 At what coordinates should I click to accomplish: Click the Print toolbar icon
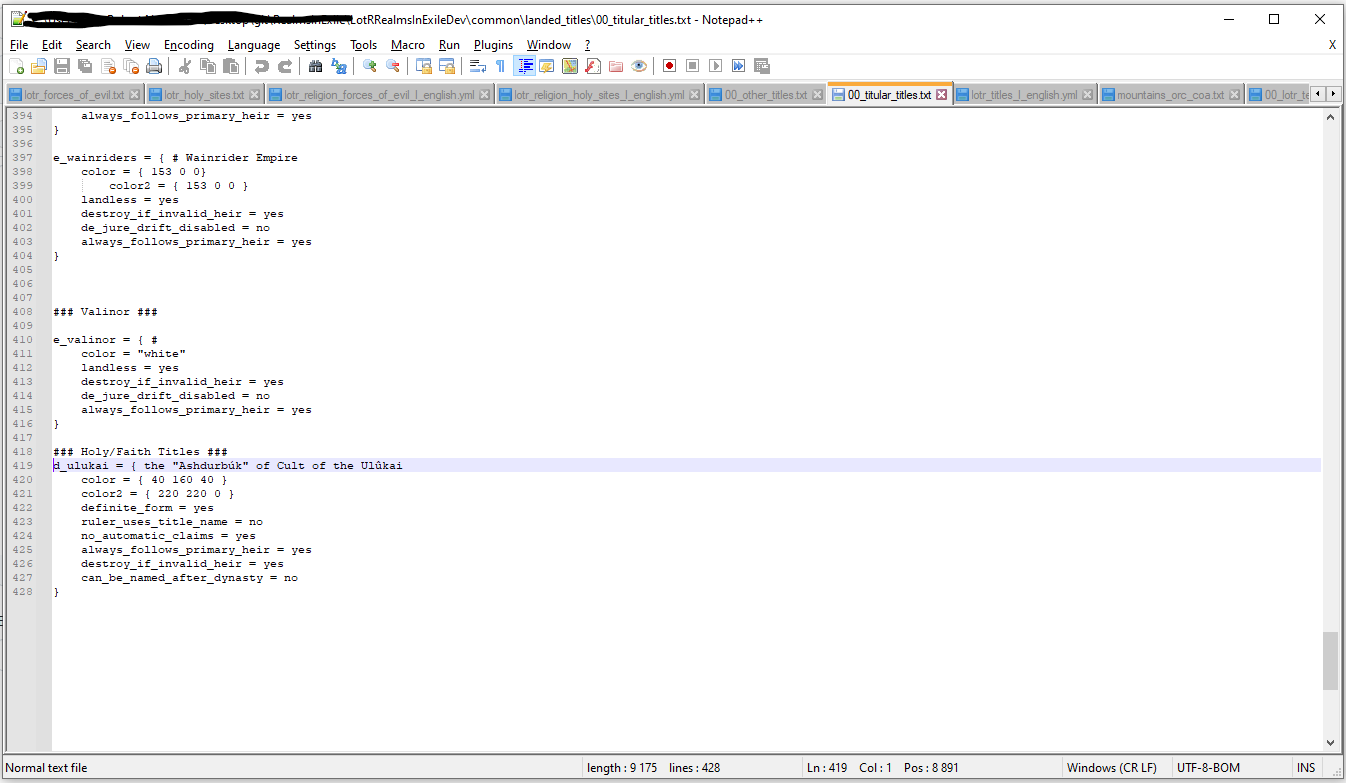click(154, 66)
